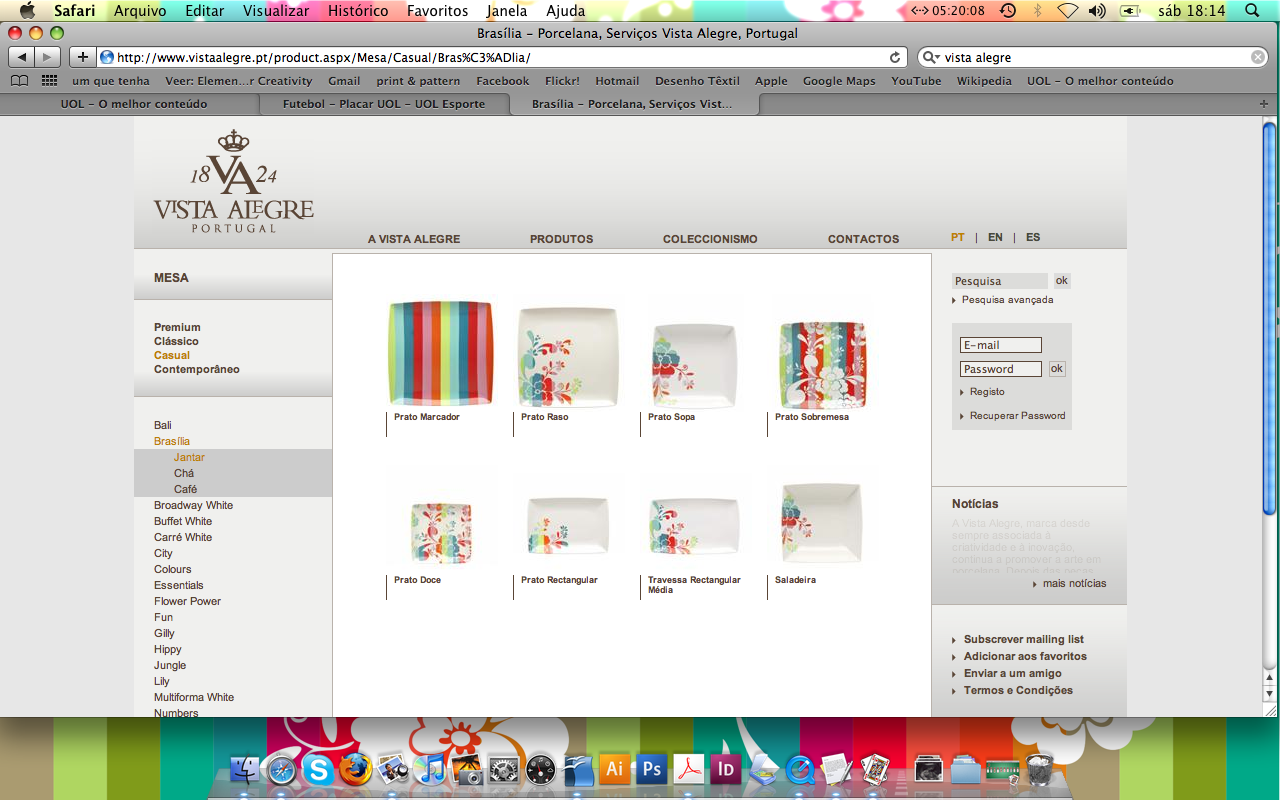Open a new tab with the plus icon
This screenshot has height=800, width=1280.
tap(1265, 104)
